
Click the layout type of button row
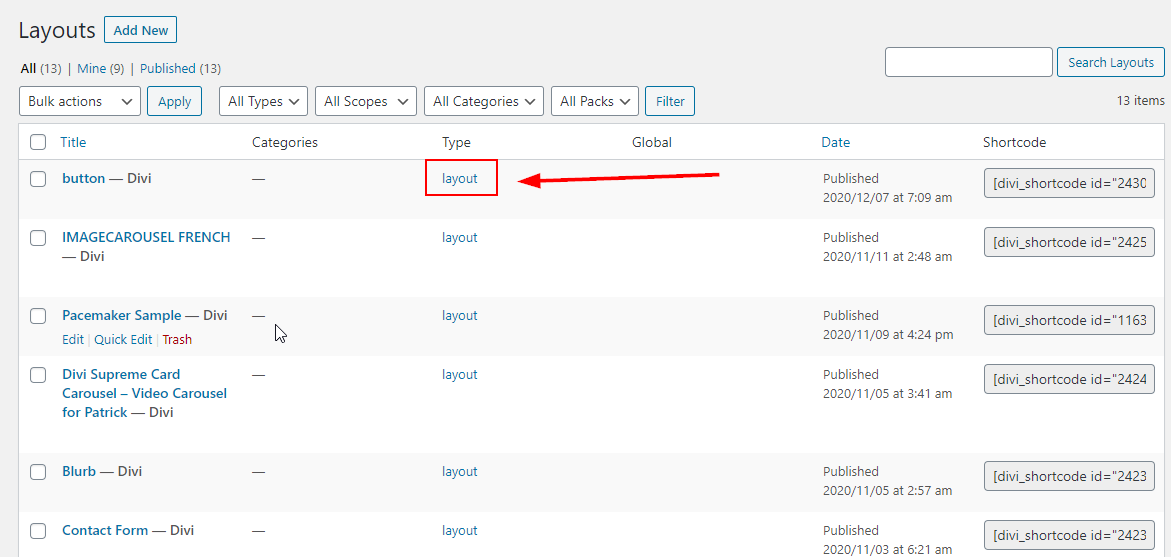click(x=459, y=178)
